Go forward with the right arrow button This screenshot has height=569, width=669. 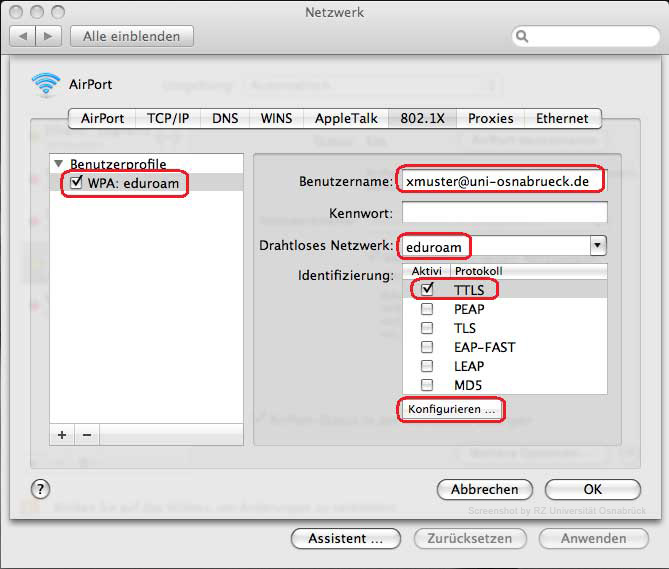49,36
